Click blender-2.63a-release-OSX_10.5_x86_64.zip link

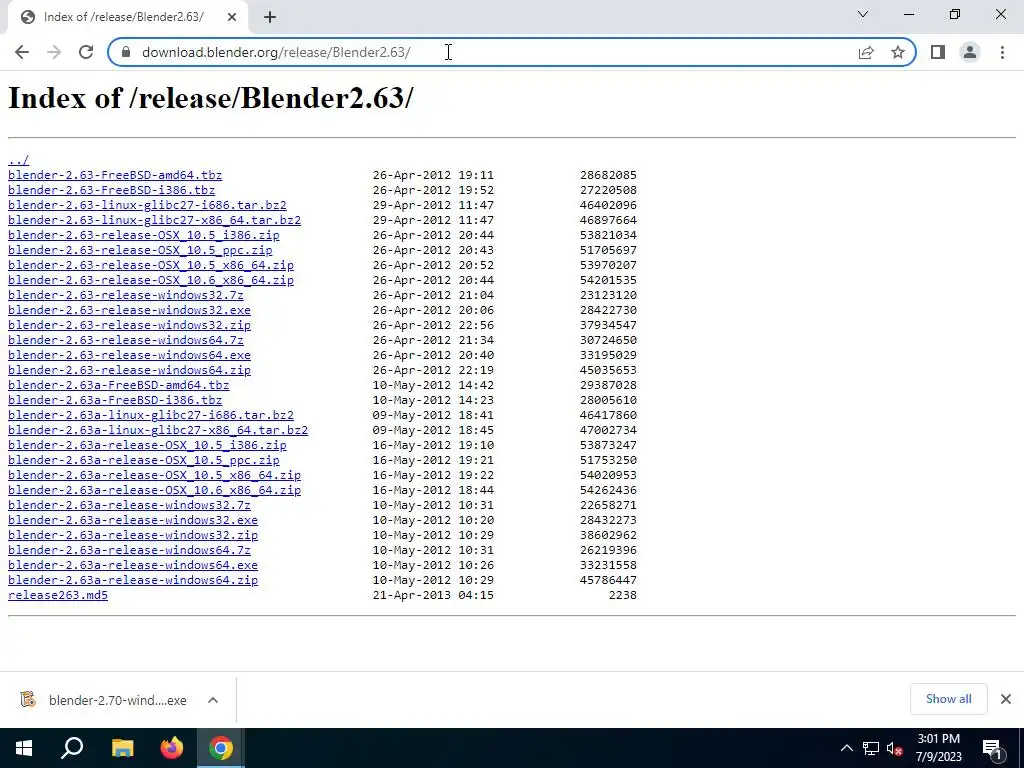155,475
